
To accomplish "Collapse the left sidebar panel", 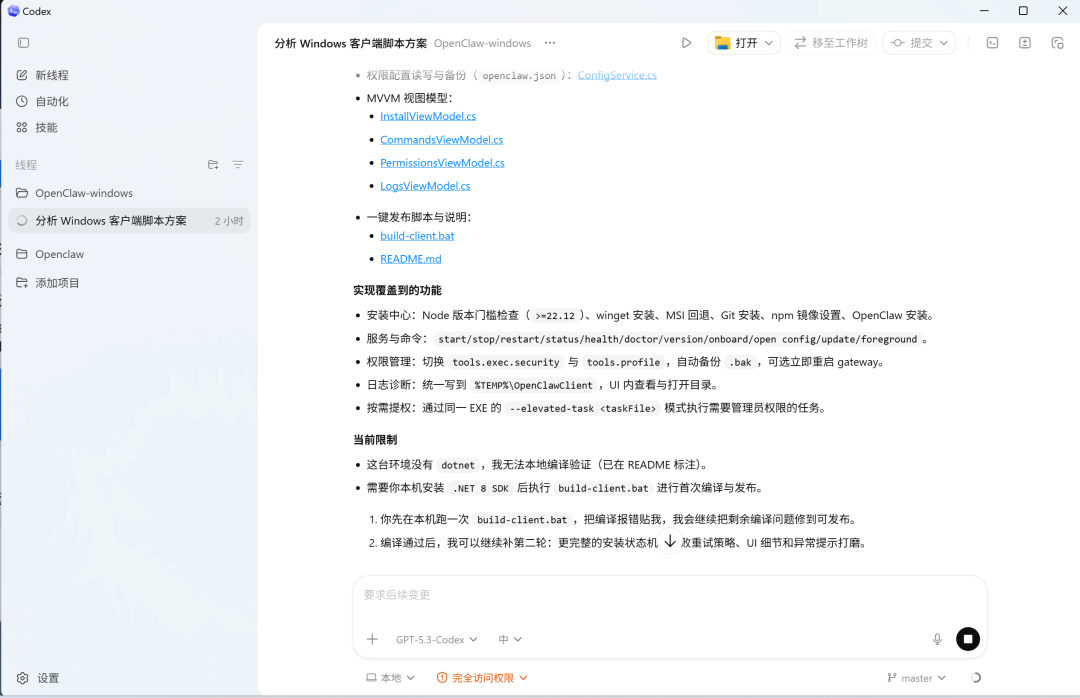I will tap(23, 43).
